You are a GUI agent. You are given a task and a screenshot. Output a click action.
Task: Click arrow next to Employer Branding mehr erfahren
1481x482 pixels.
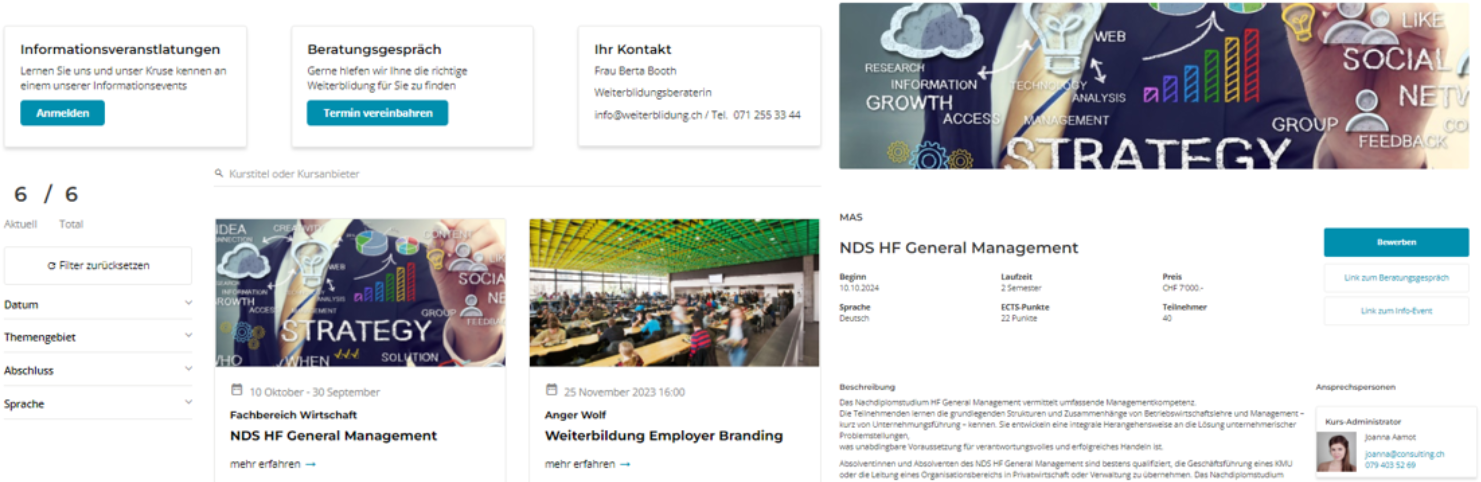pos(625,464)
